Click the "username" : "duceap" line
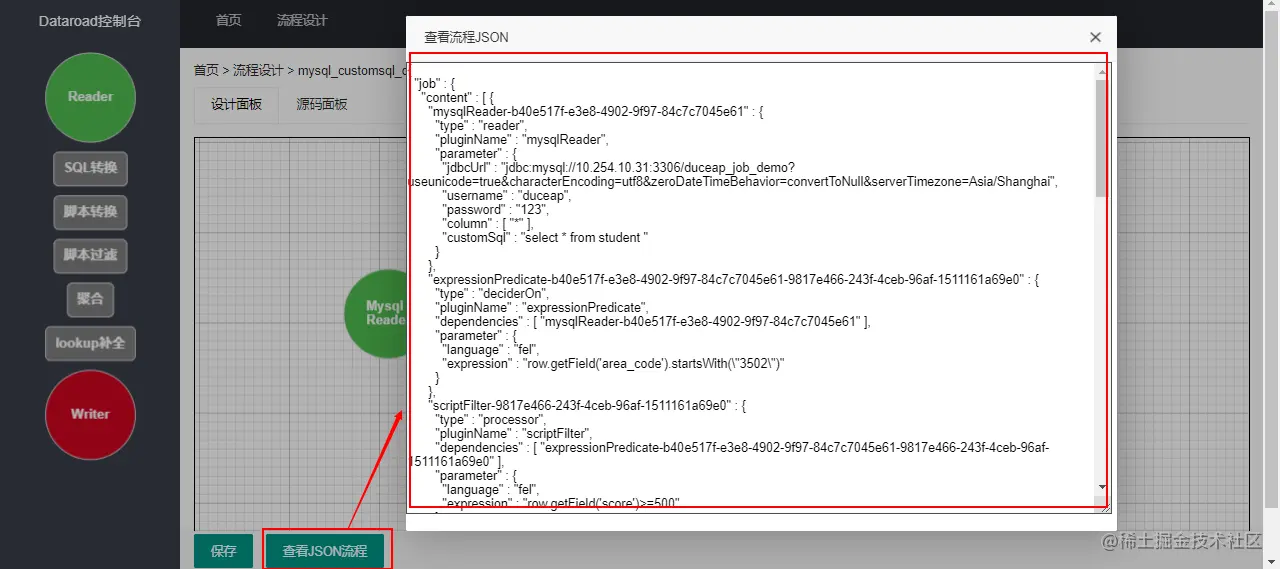Viewport: 1280px width, 569px height. coord(508,196)
